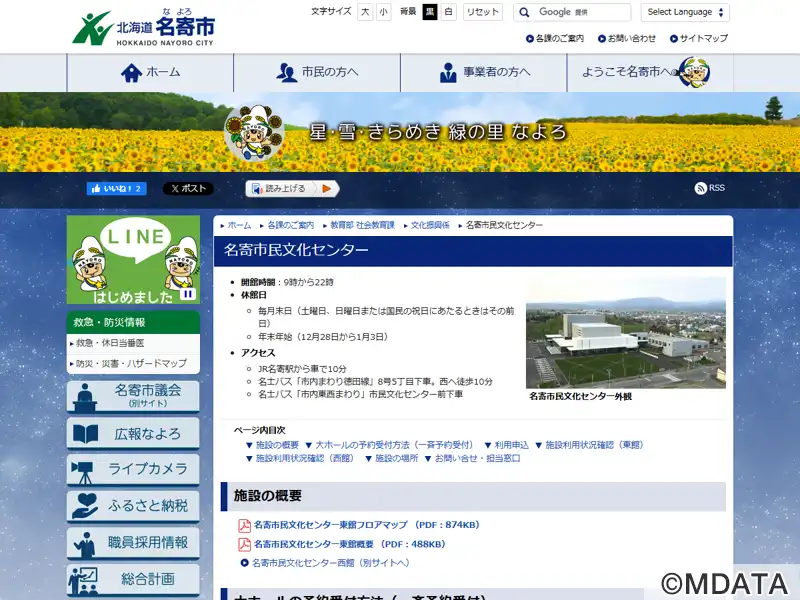This screenshot has height=600, width=800.
Task: Jump to 施設の概要 page section
Action: coord(277,444)
